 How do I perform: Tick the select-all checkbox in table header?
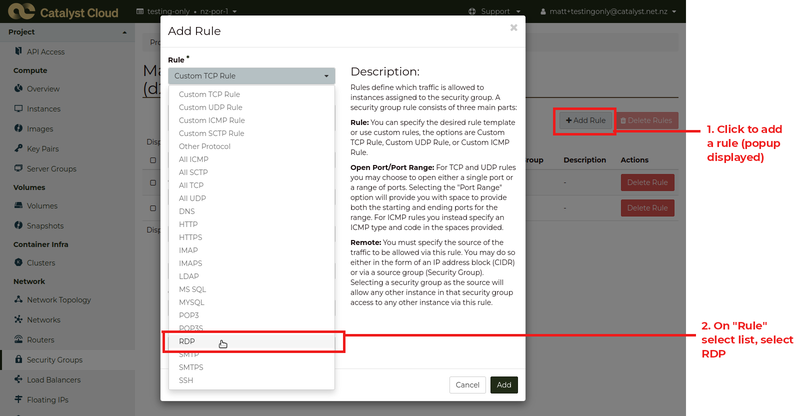(x=153, y=160)
